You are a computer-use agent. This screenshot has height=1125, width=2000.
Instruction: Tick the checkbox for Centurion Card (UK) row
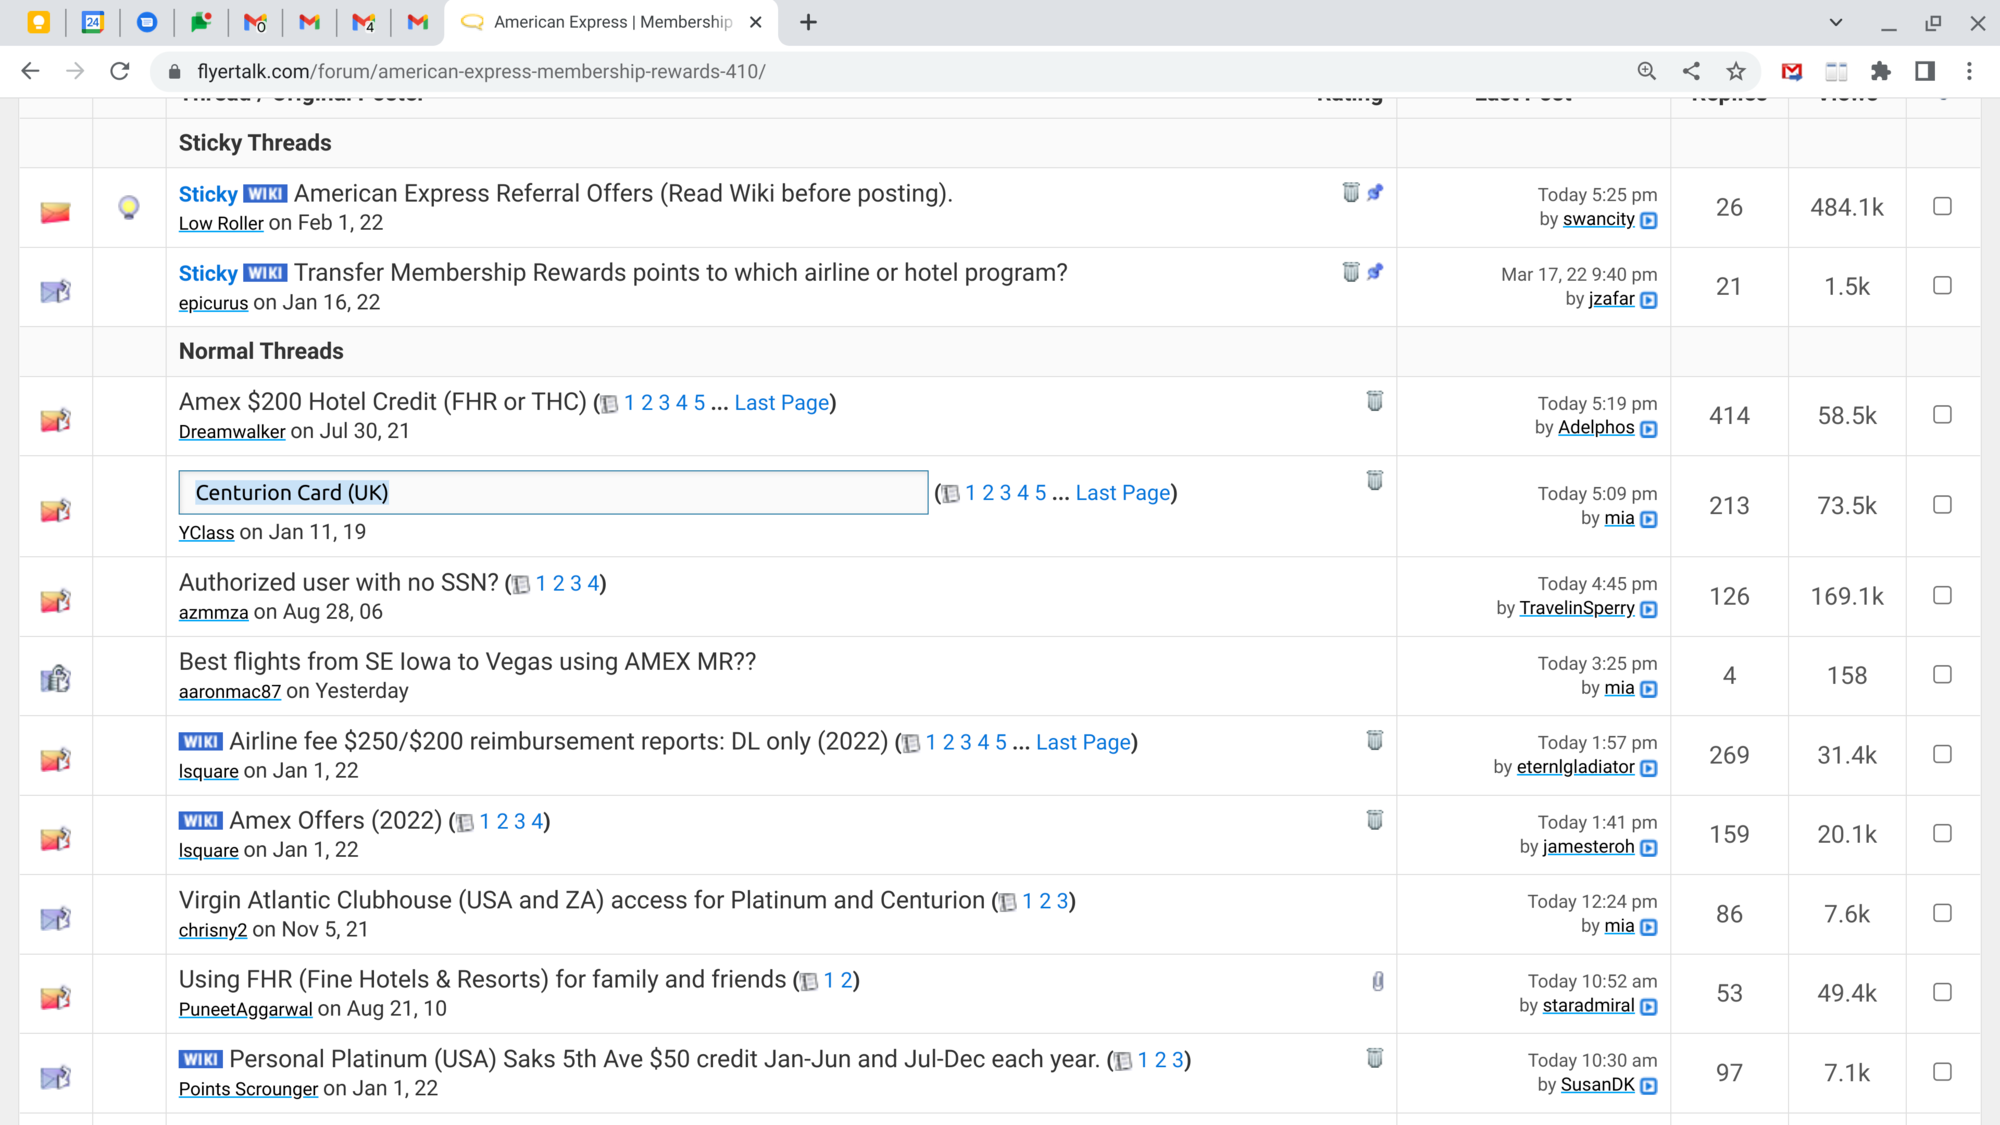(x=1942, y=505)
